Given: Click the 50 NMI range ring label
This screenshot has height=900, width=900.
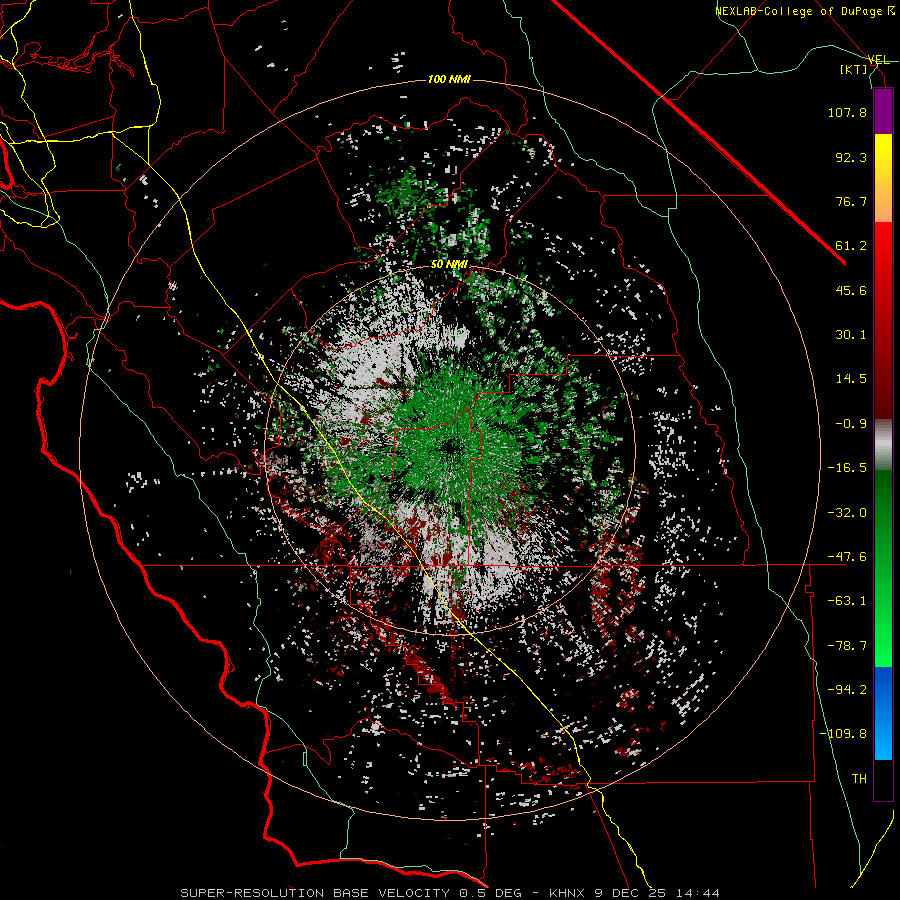Looking at the screenshot, I should [449, 265].
